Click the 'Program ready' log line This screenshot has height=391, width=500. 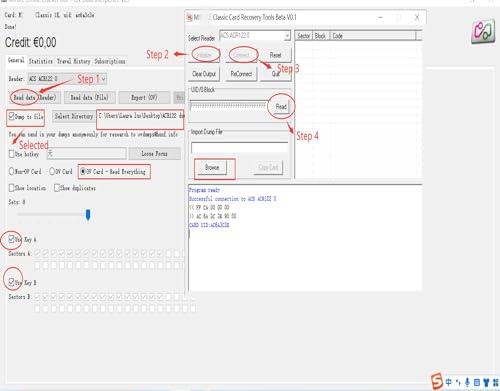click(x=204, y=190)
